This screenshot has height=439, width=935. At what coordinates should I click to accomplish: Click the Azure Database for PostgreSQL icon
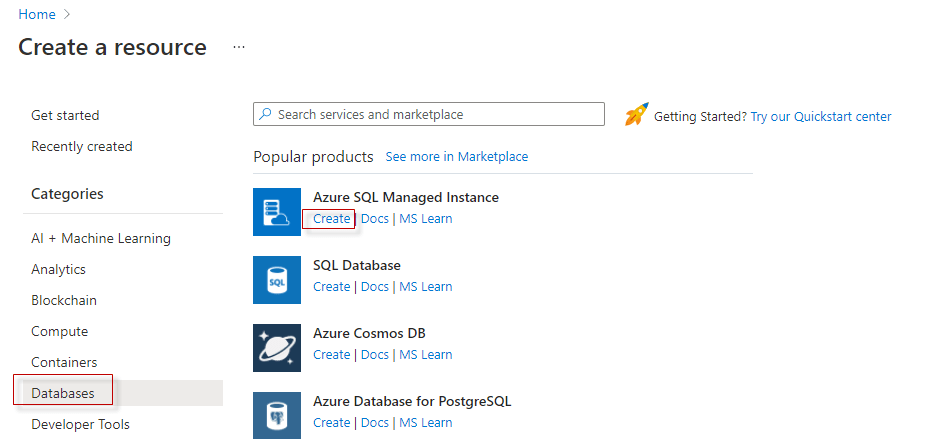277,415
